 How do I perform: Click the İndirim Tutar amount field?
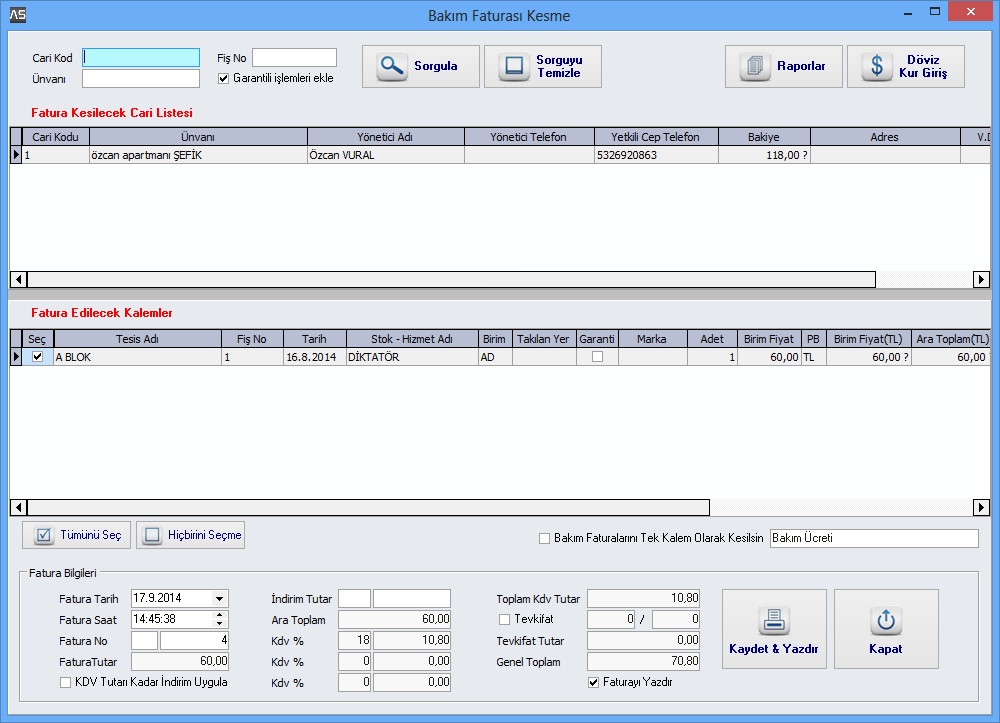click(x=412, y=599)
